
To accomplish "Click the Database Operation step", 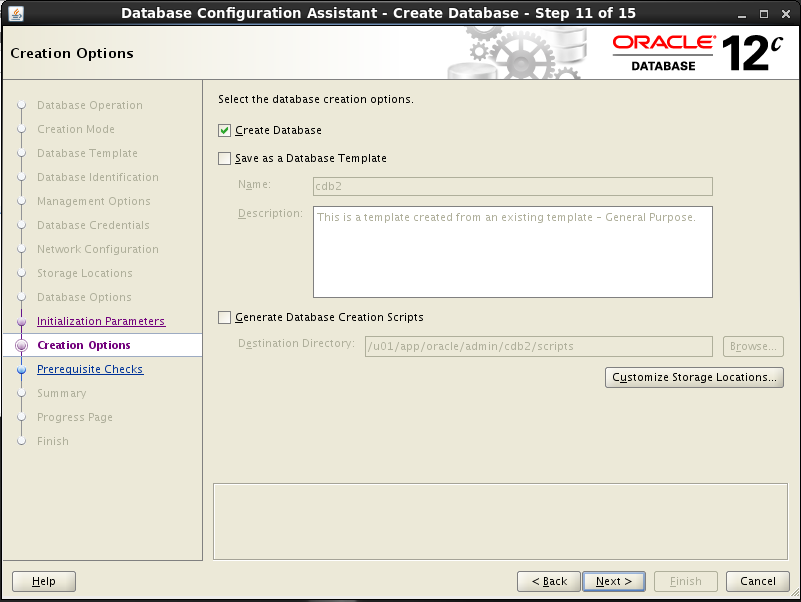I will point(90,105).
